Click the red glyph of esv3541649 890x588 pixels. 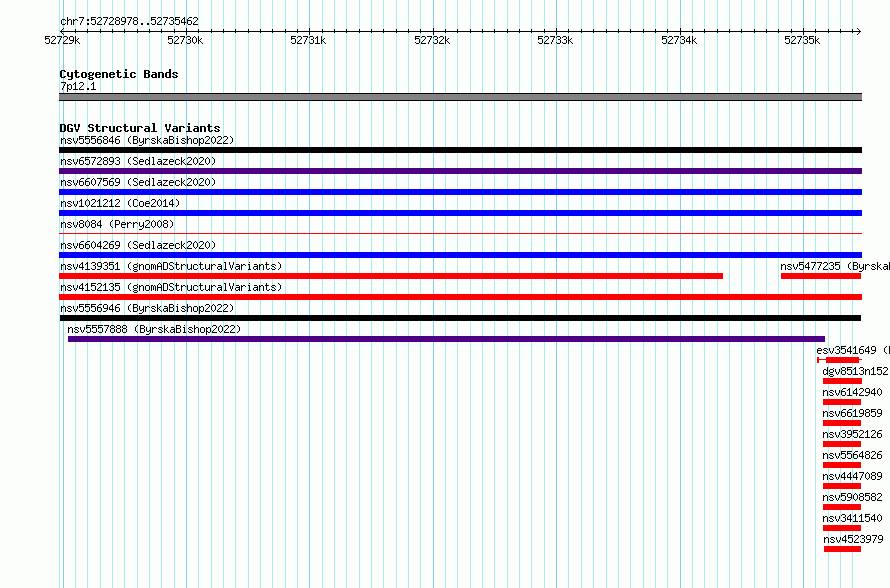pyautogui.click(x=839, y=360)
